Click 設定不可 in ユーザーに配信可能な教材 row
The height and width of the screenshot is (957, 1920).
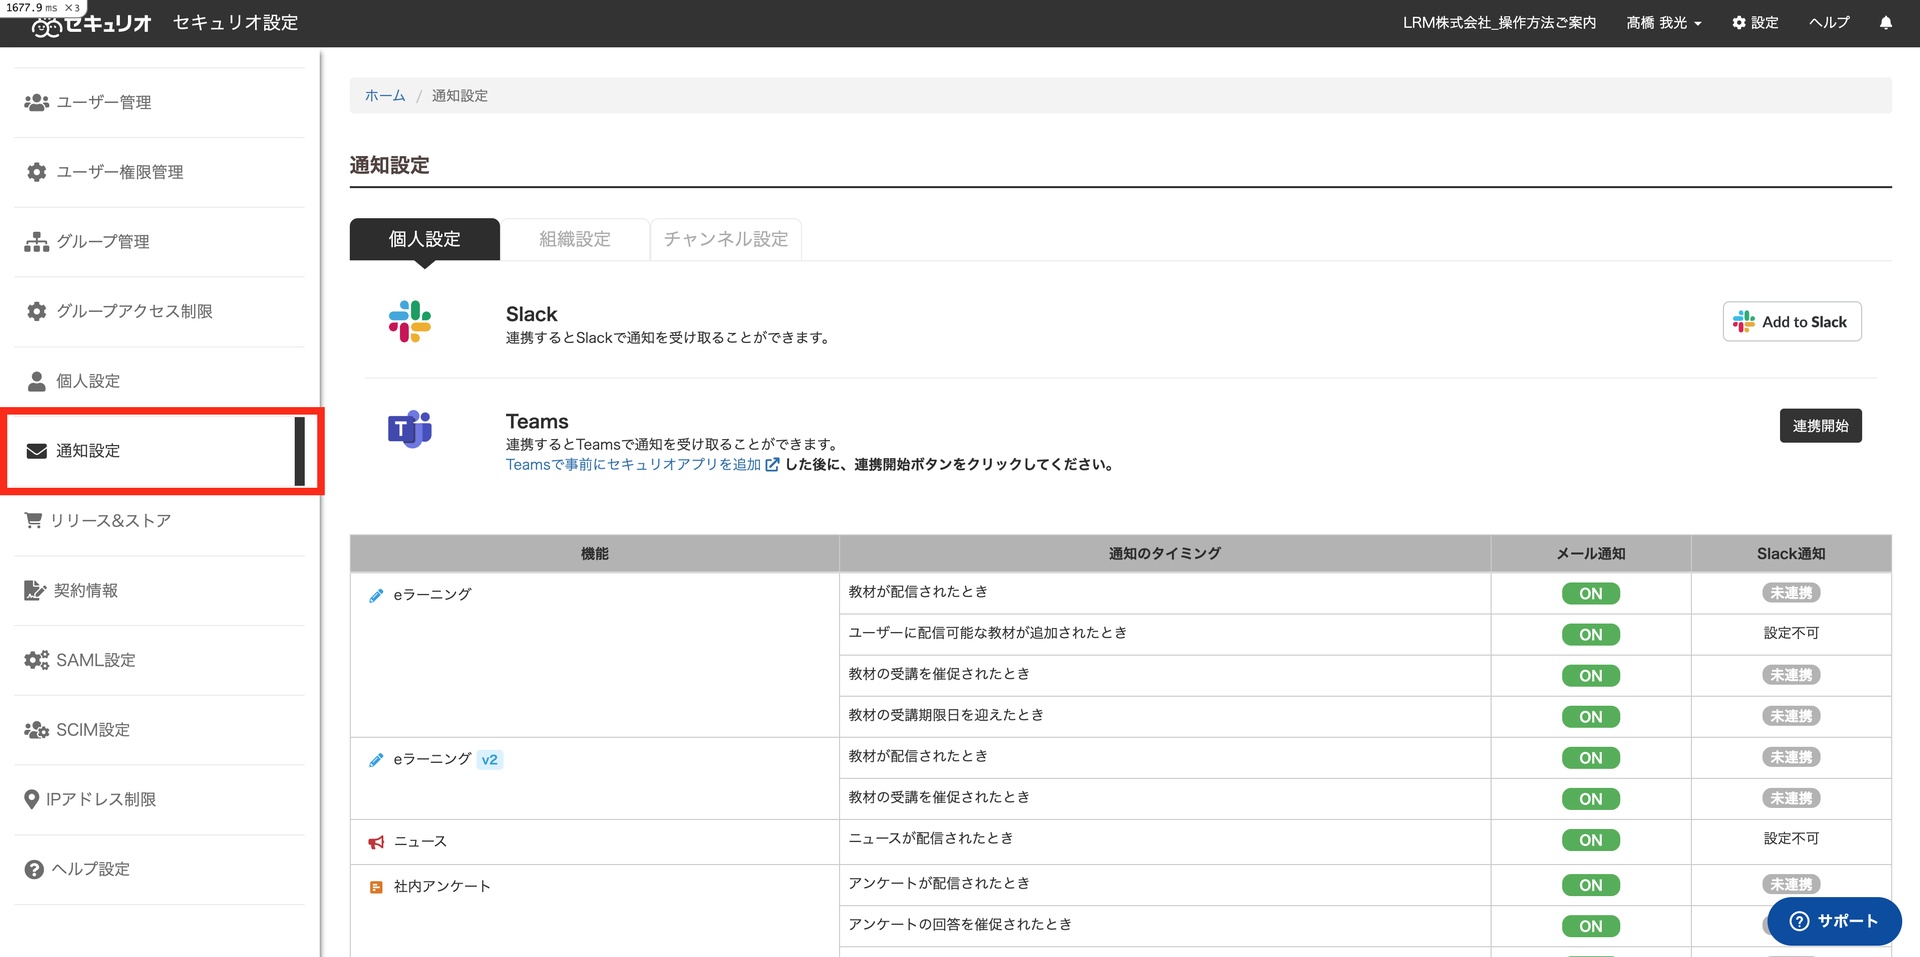[1791, 634]
